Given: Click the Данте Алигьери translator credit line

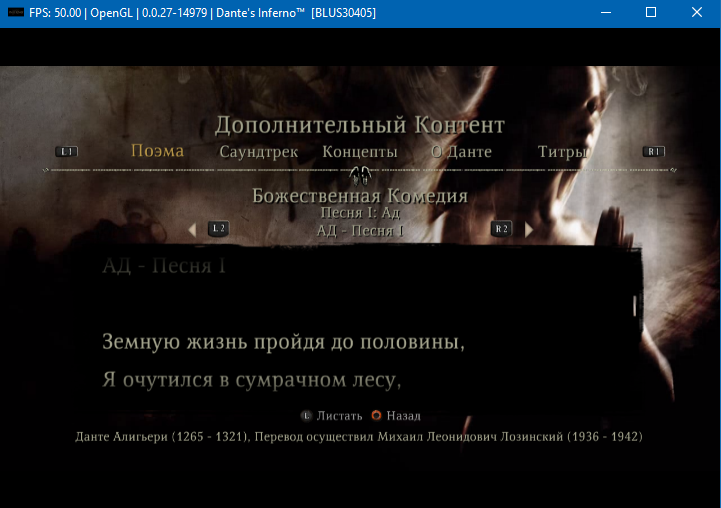Looking at the screenshot, I should coord(359,437).
